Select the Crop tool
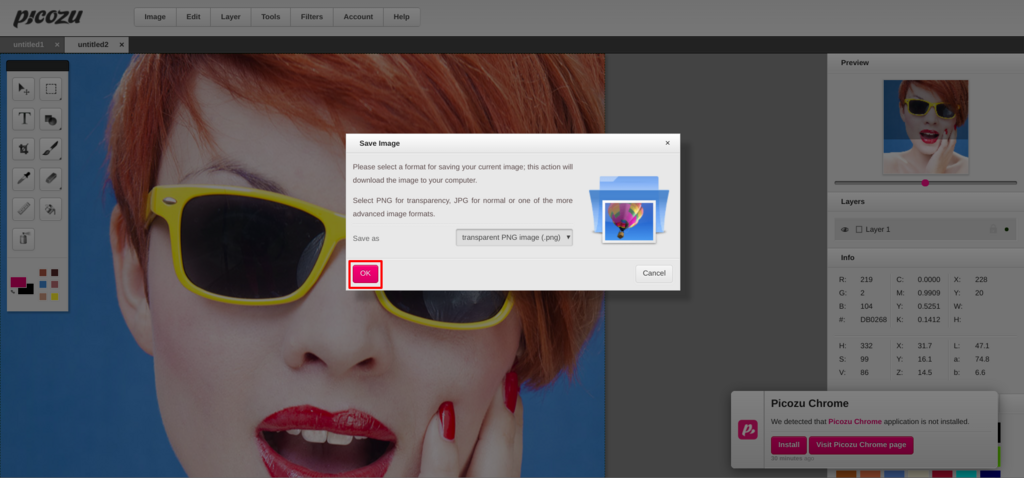The image size is (1024, 478). 24,149
